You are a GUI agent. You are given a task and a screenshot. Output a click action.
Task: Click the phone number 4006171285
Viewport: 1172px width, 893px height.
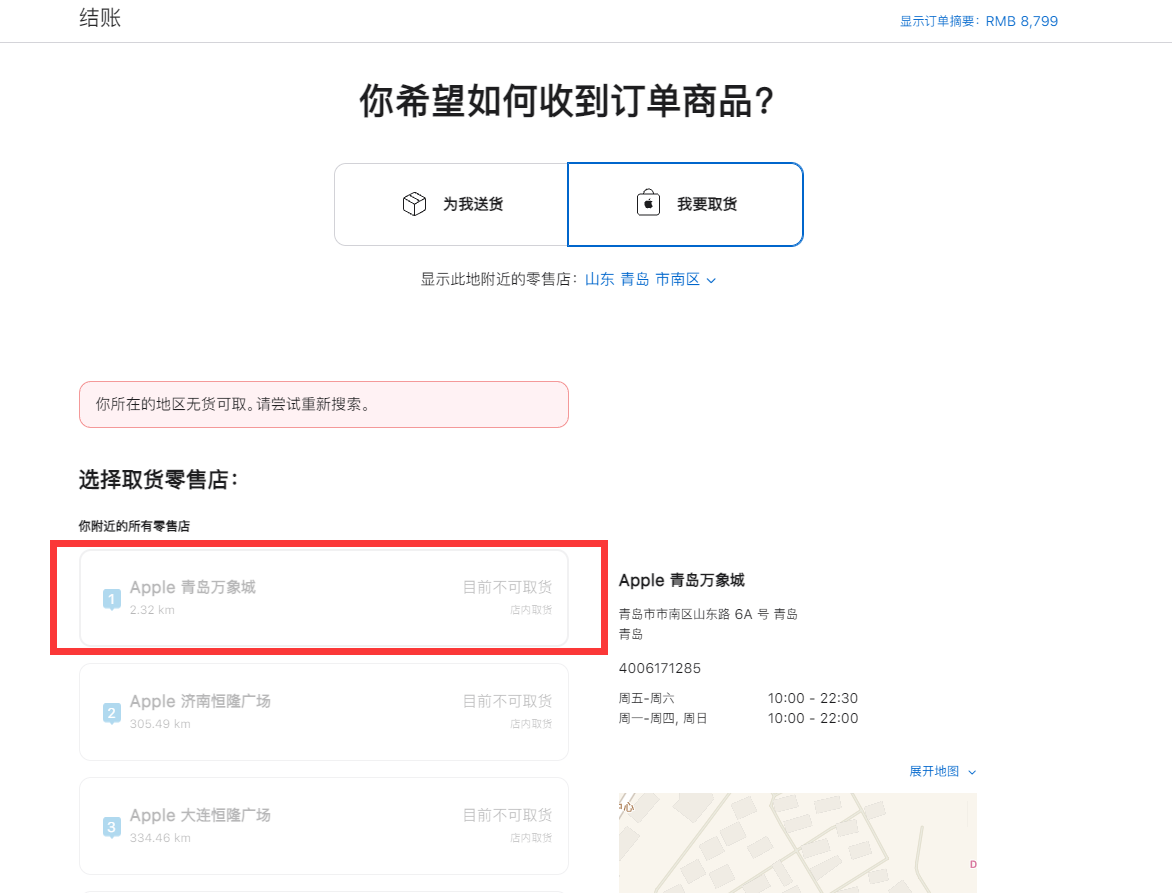click(659, 668)
